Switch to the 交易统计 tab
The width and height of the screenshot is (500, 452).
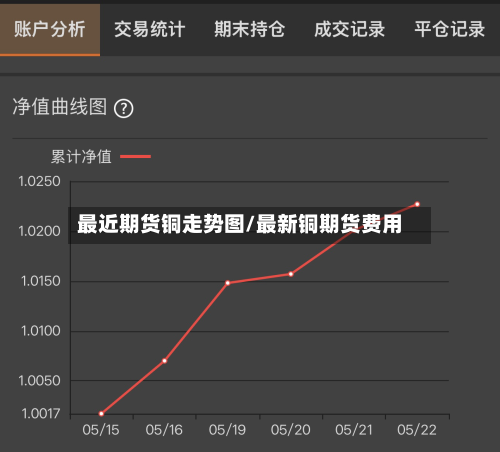point(150,29)
